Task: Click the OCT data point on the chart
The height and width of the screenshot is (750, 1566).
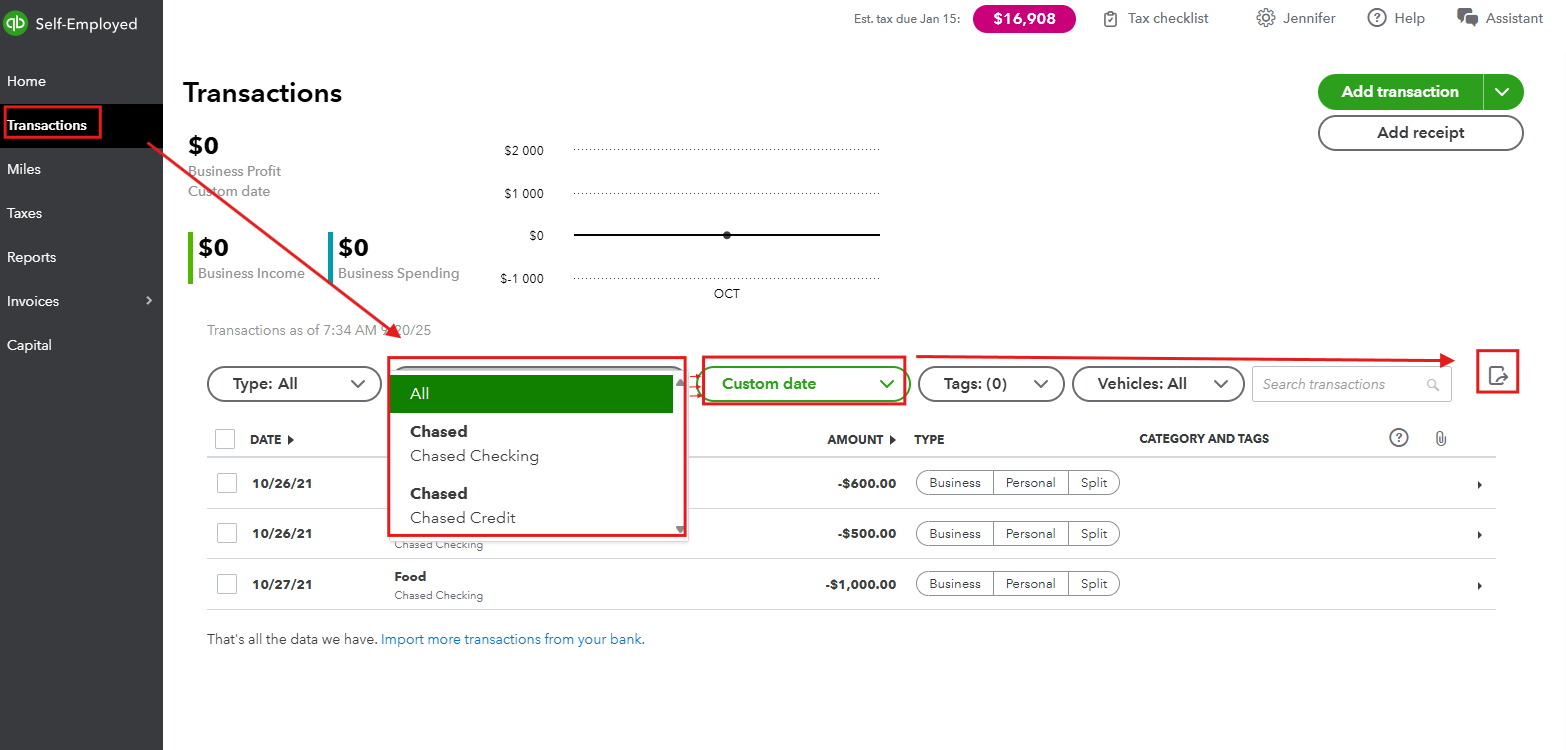Action: click(x=727, y=235)
